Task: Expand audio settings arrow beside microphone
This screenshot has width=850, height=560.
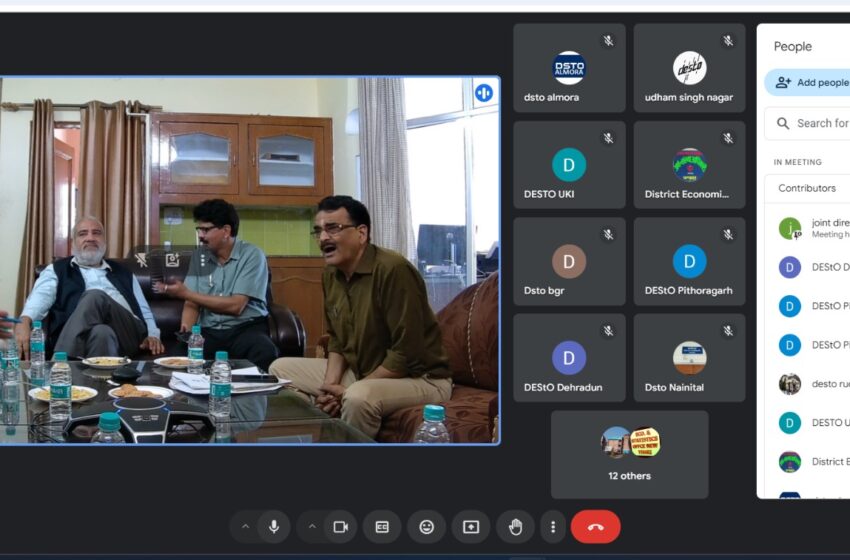Action: (x=246, y=527)
